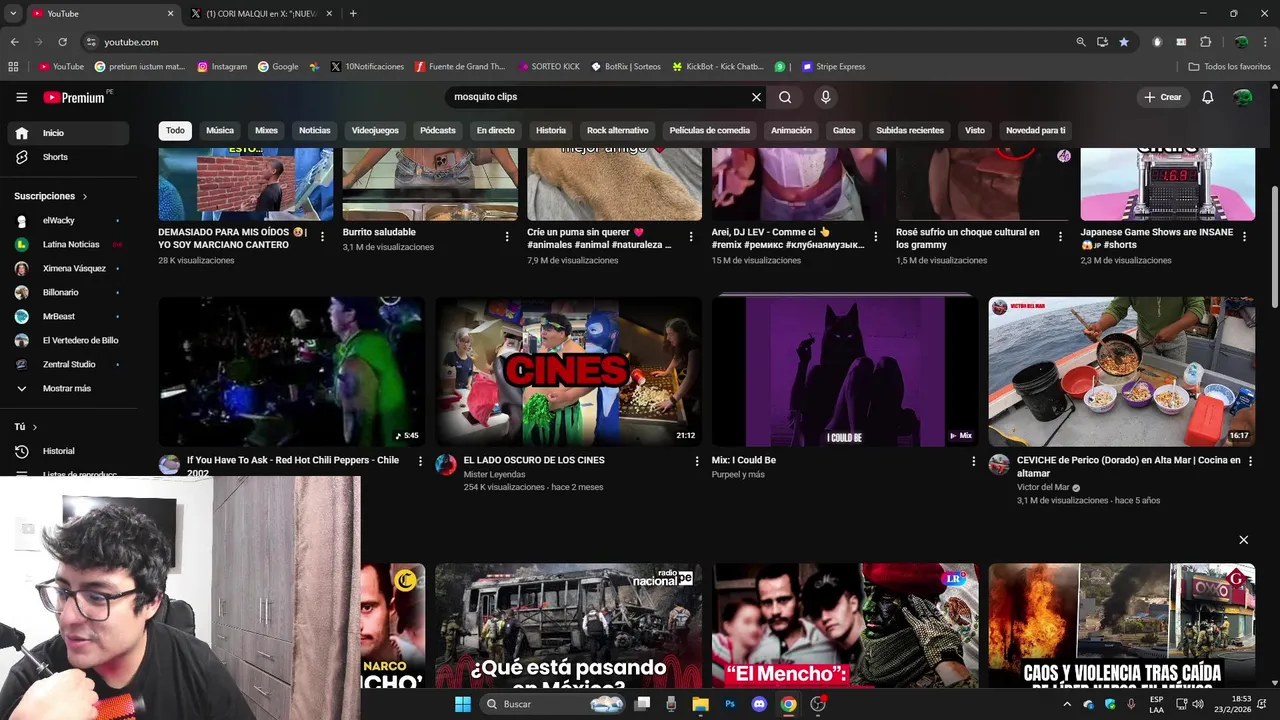Select the Noticias filter chip

point(314,130)
